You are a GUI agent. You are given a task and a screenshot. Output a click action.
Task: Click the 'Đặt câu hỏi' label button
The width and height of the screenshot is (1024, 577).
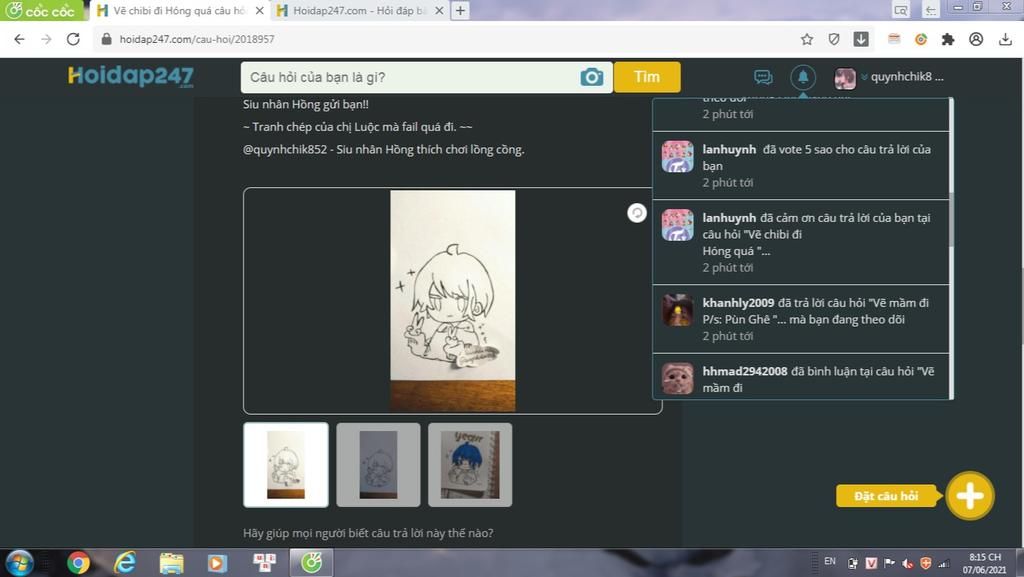[887, 496]
